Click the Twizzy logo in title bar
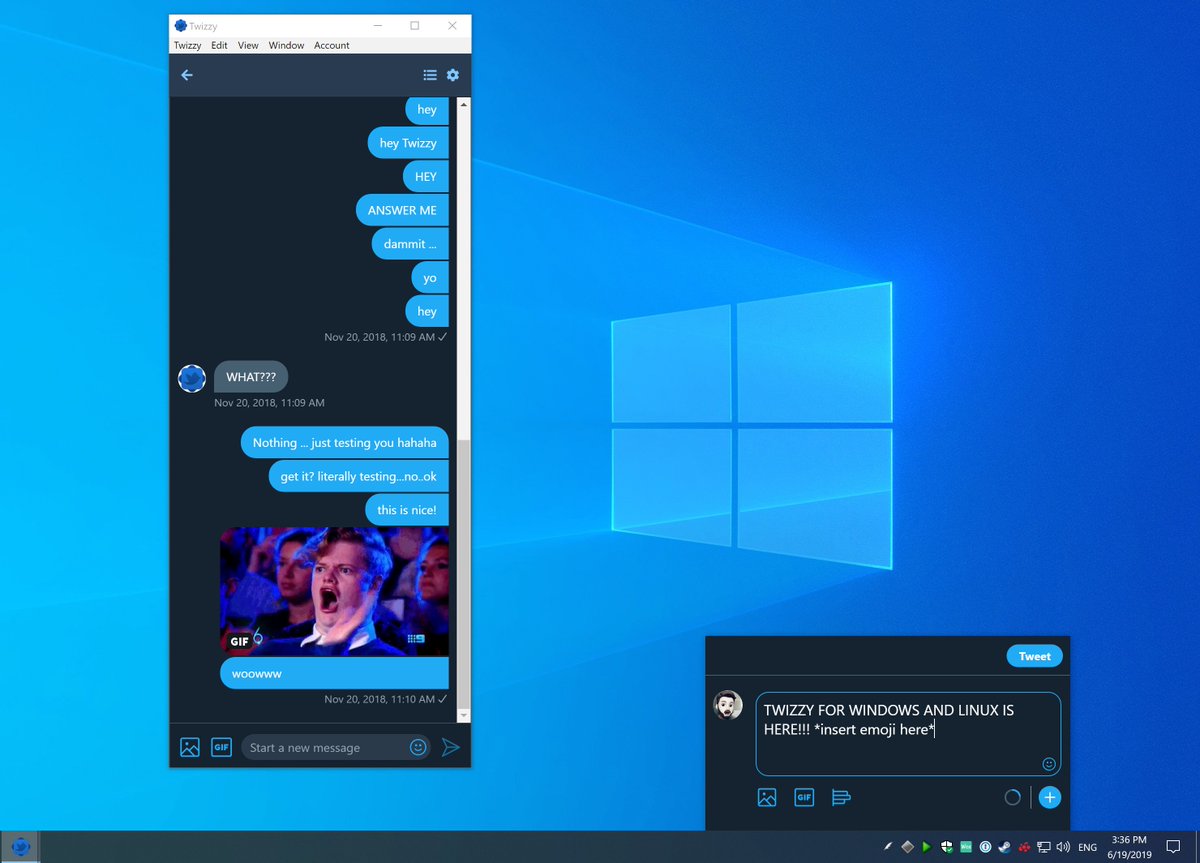The height and width of the screenshot is (863, 1200). click(x=180, y=26)
